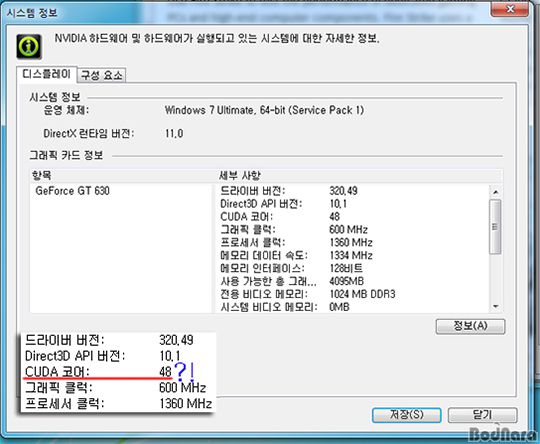Select the 메모리 인터페이스 row
The image size is (540, 444).
click(354, 268)
